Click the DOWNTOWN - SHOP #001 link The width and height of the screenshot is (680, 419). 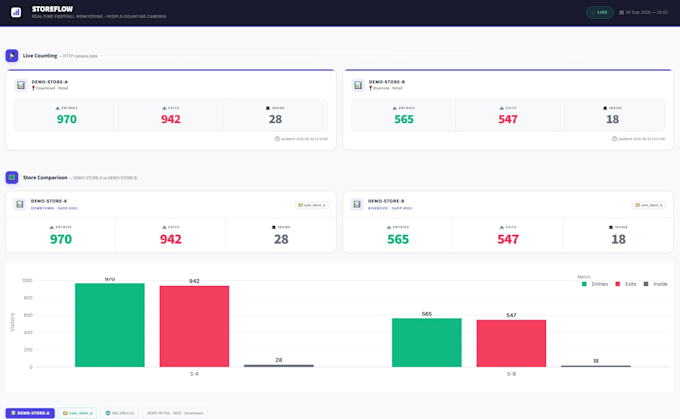point(54,208)
